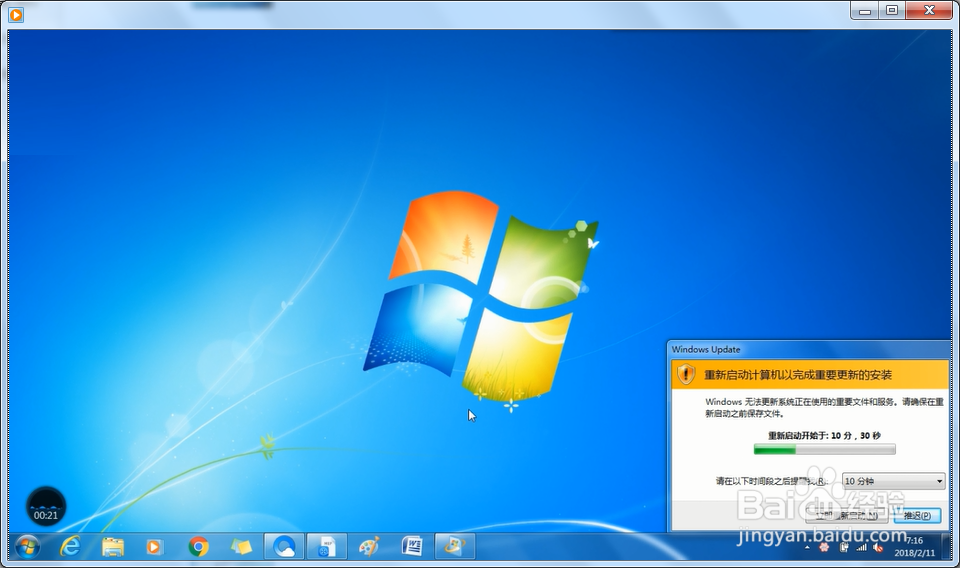Viewport: 960px width, 568px height.
Task: Click the yellow shield warning icon
Action: click(686, 374)
